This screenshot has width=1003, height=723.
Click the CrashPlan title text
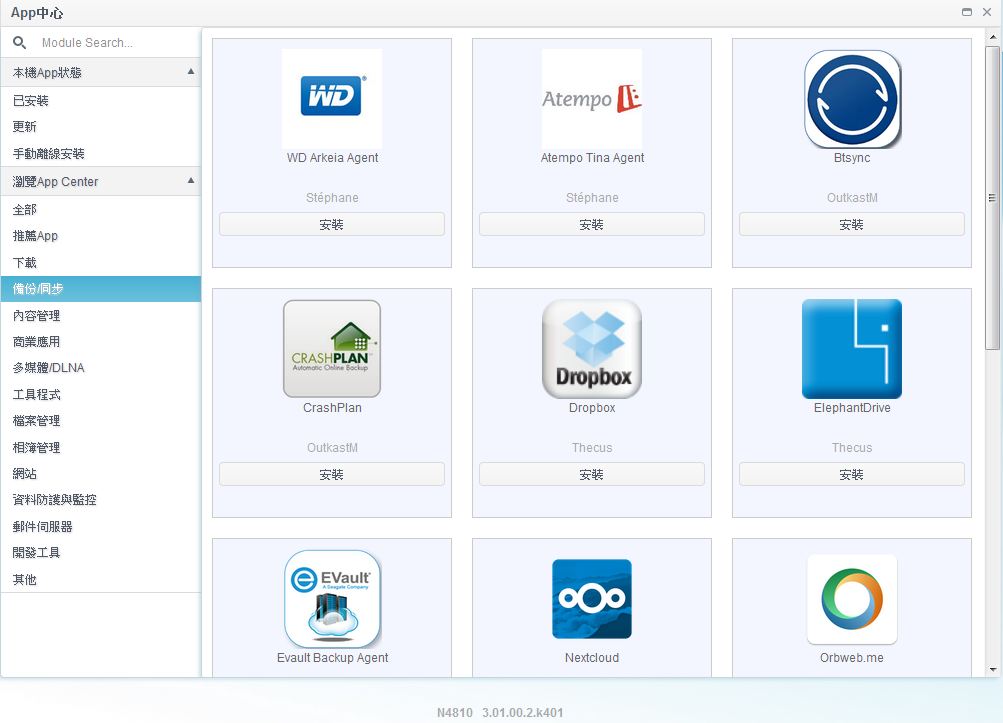[332, 408]
